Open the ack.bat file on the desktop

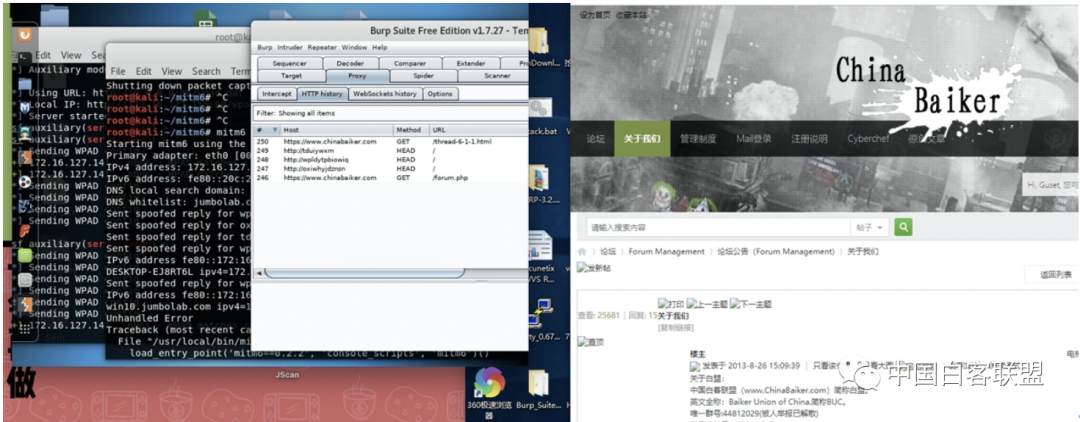[540, 117]
